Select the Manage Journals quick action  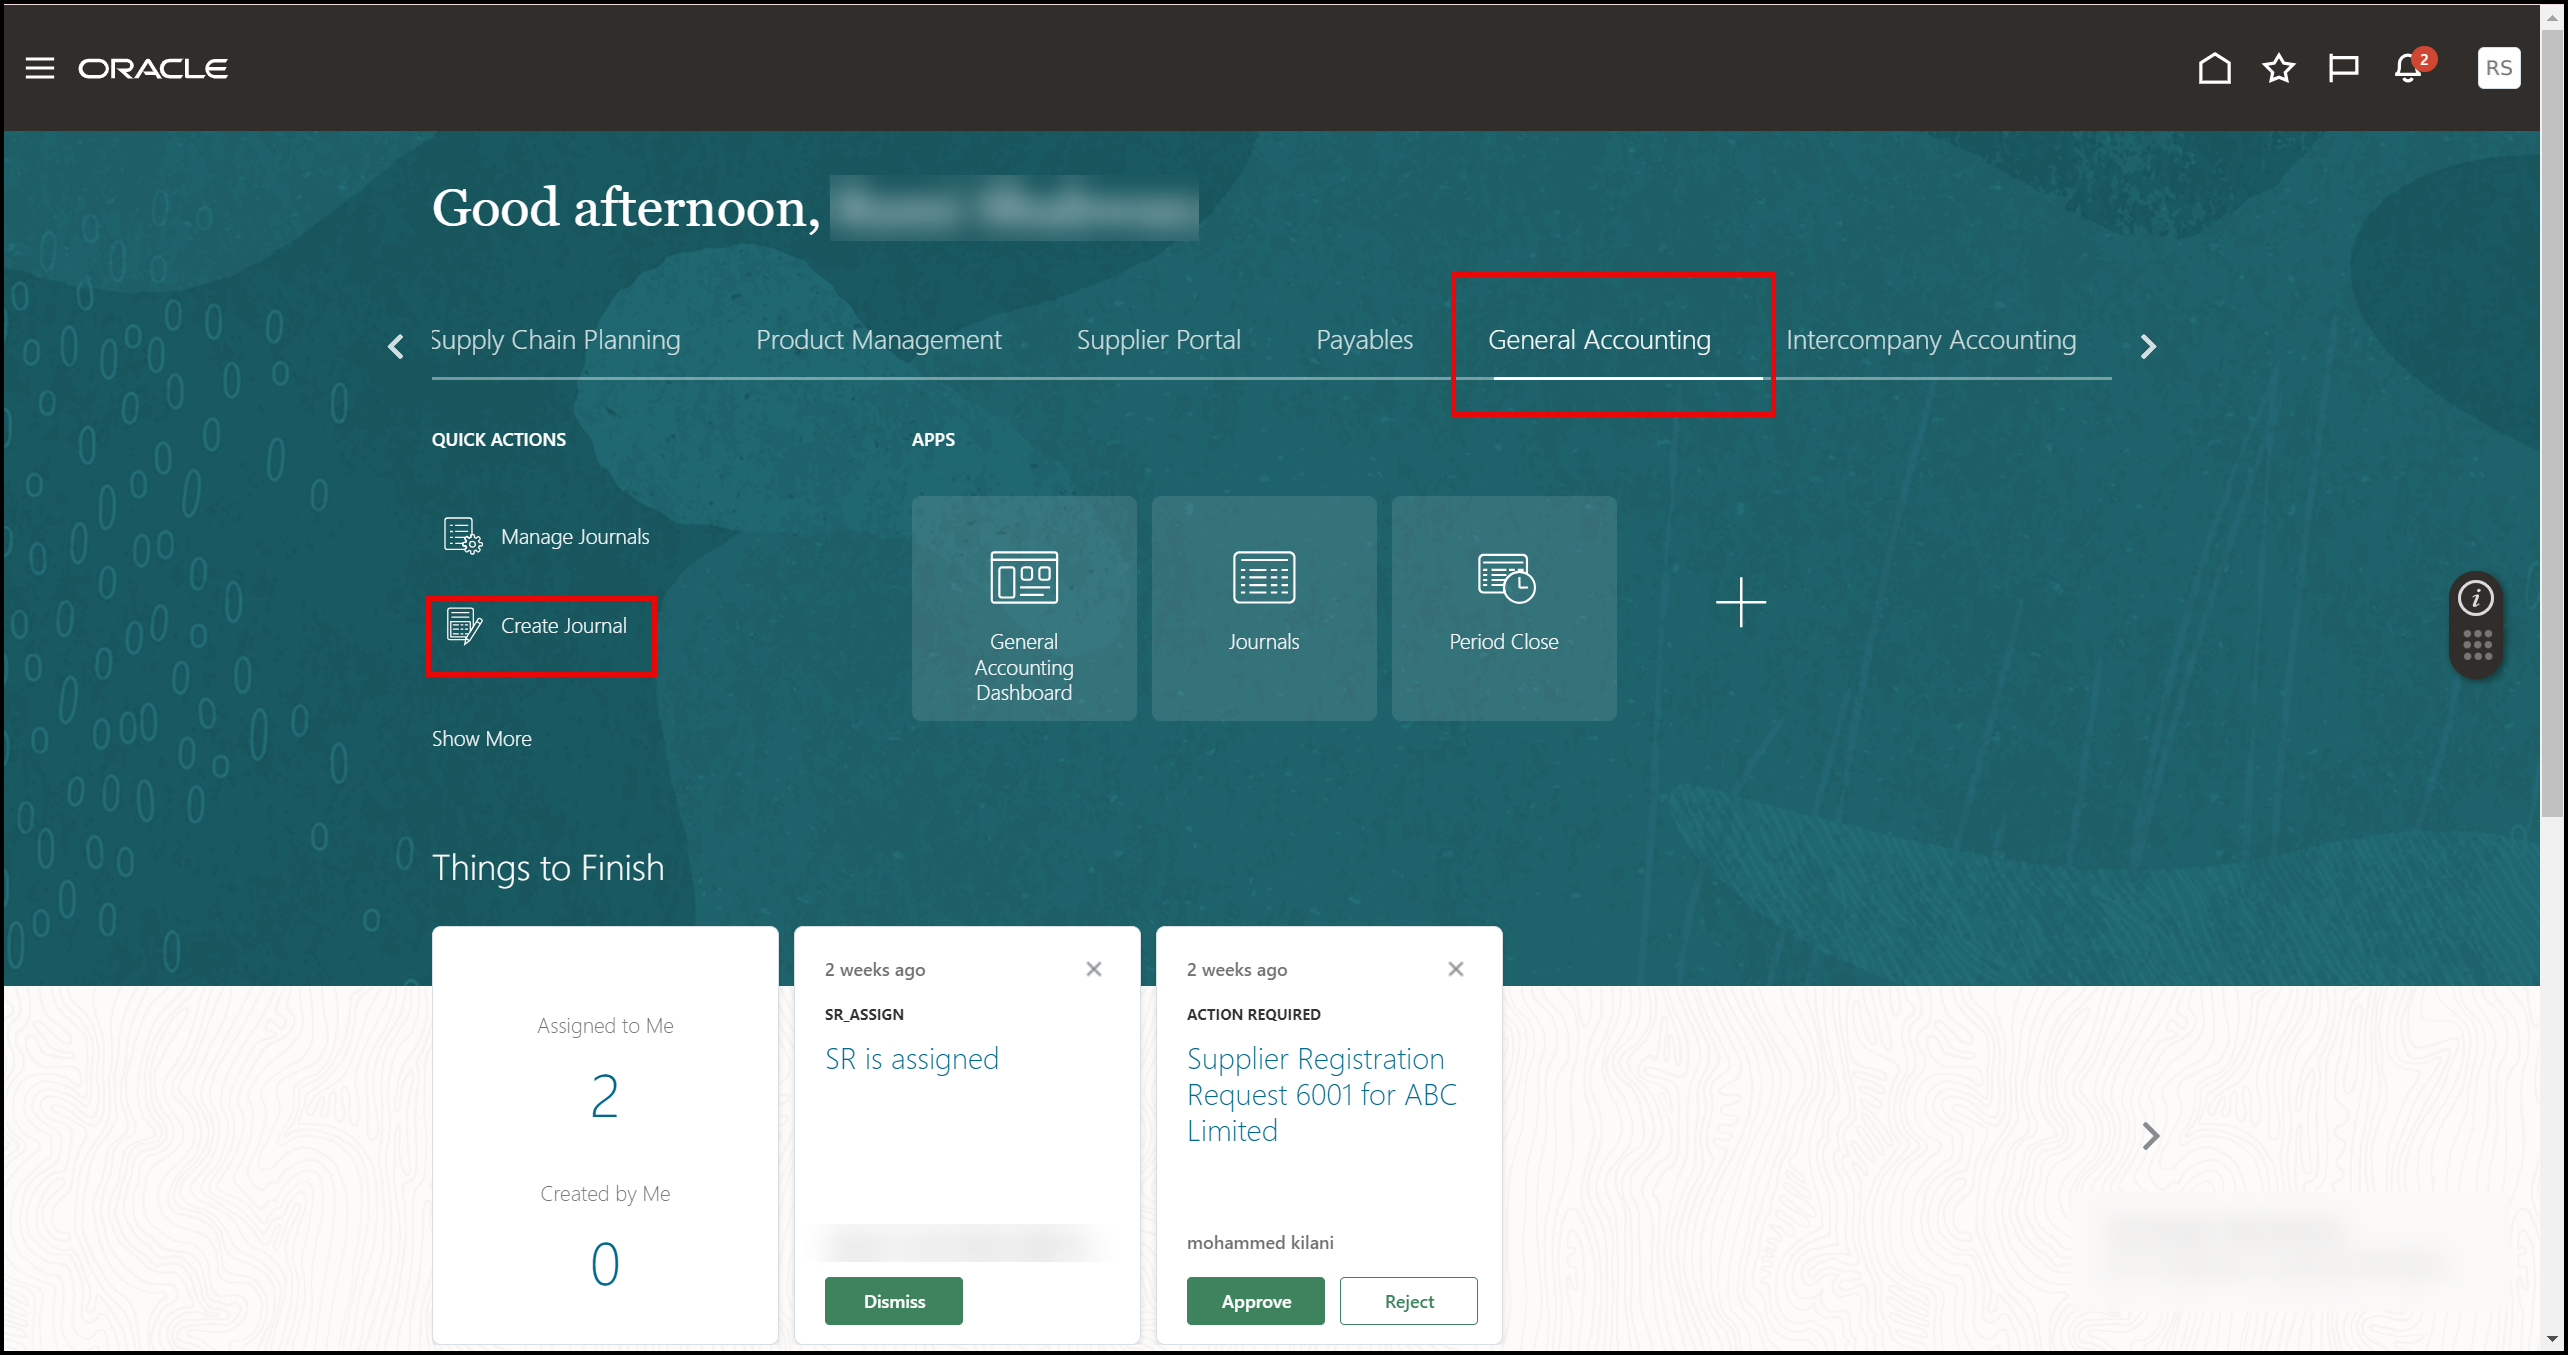click(575, 536)
